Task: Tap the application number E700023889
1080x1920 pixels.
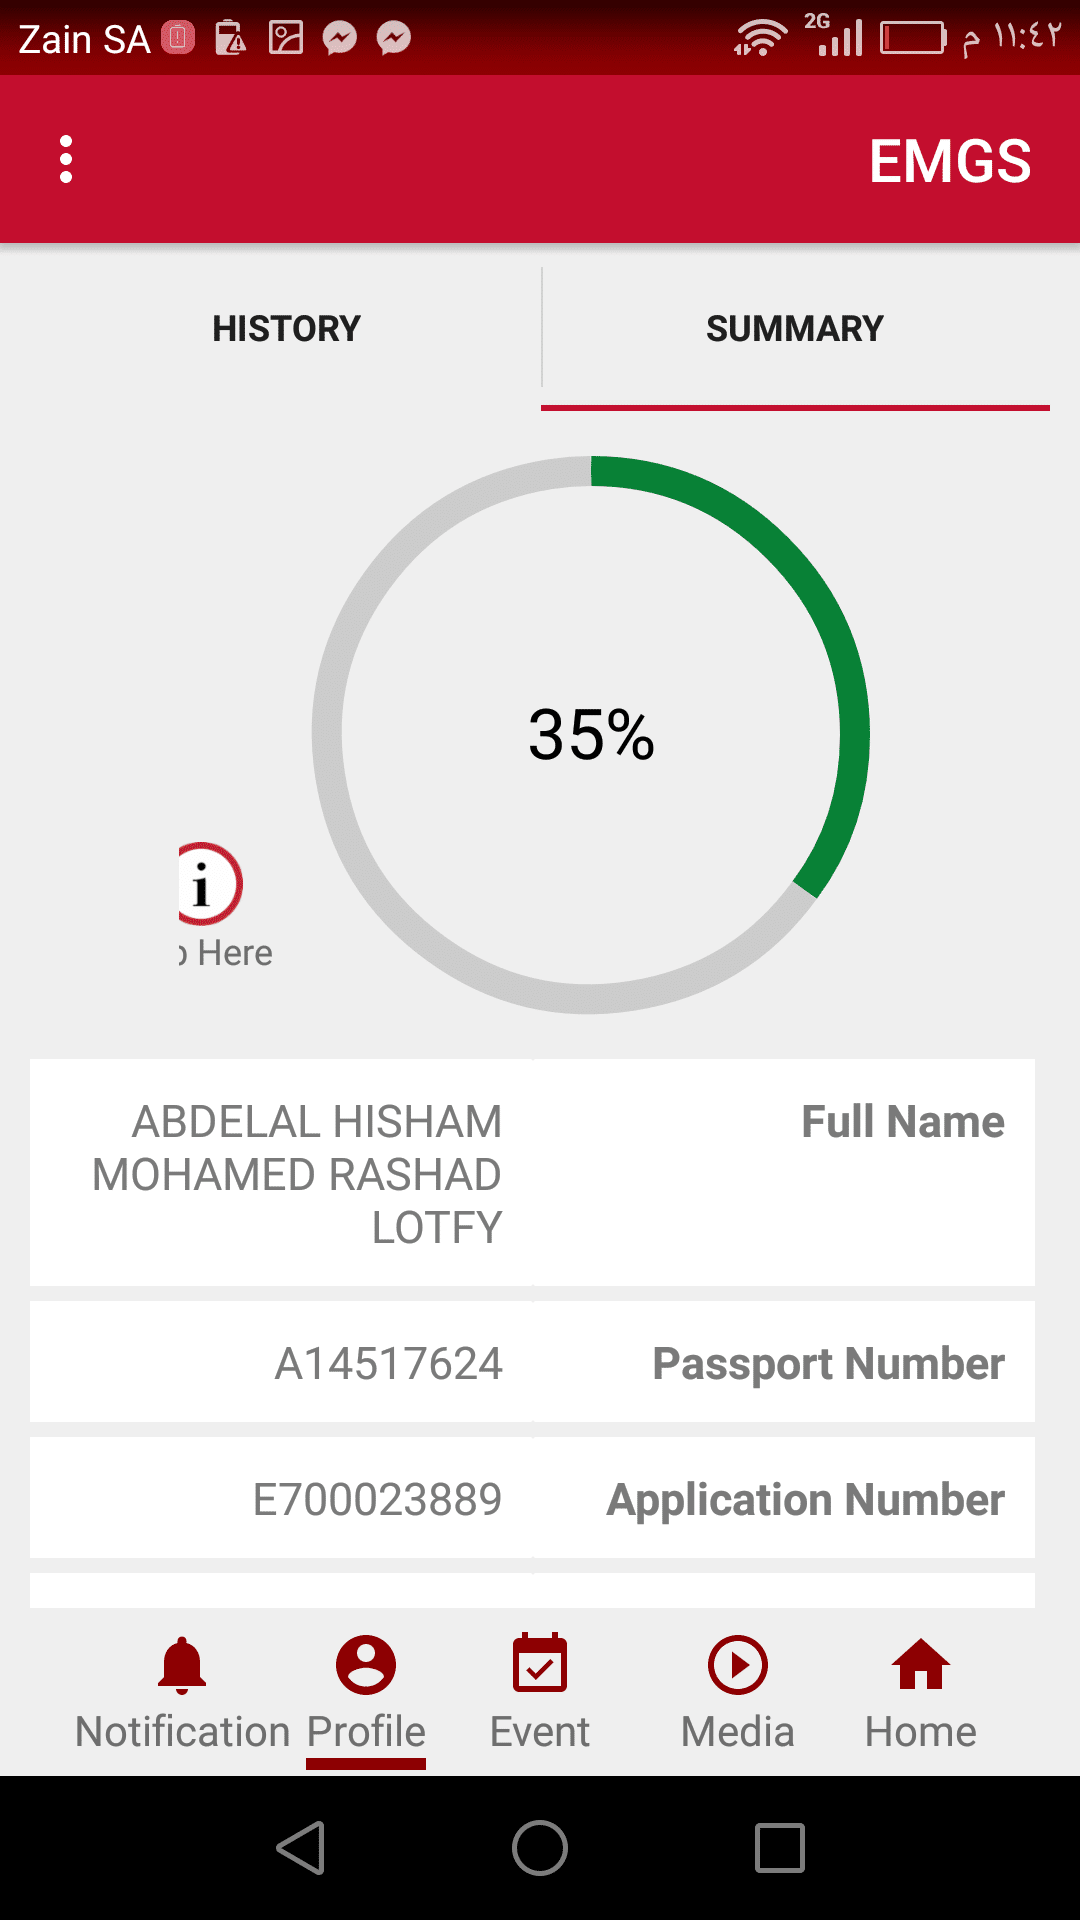Action: pos(377,1500)
